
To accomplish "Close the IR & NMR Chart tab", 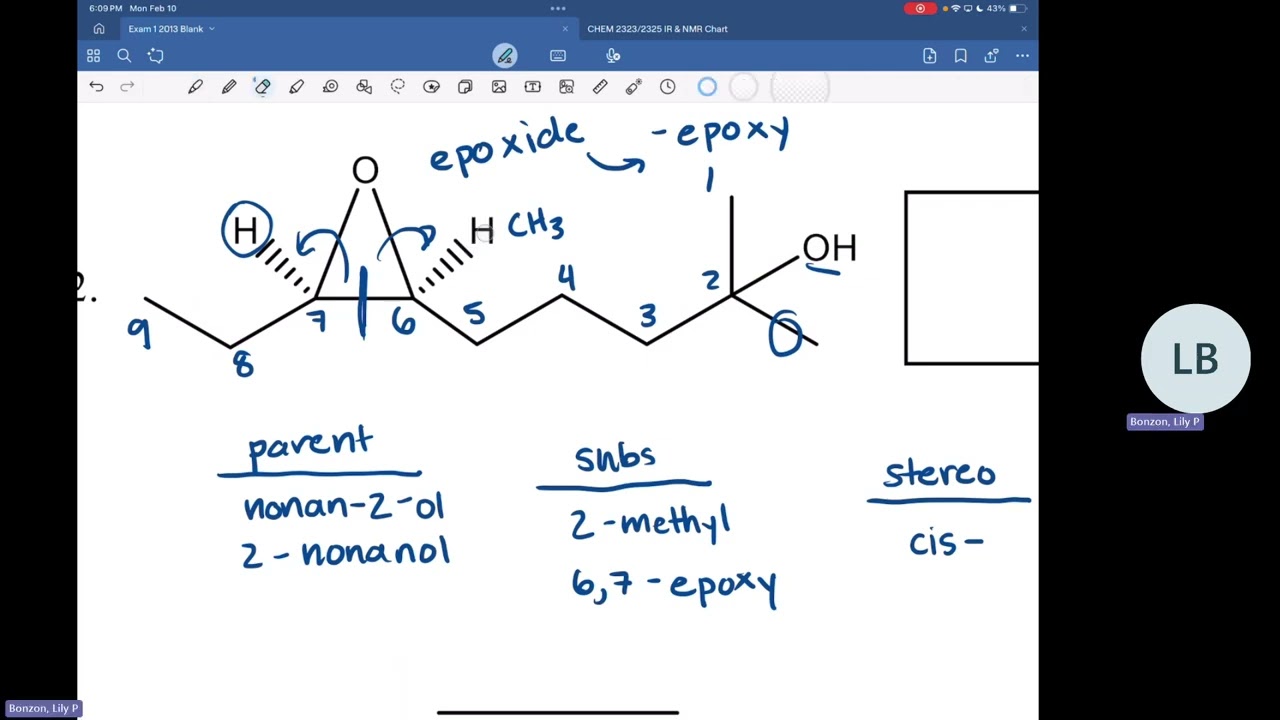I will pyautogui.click(x=1023, y=29).
